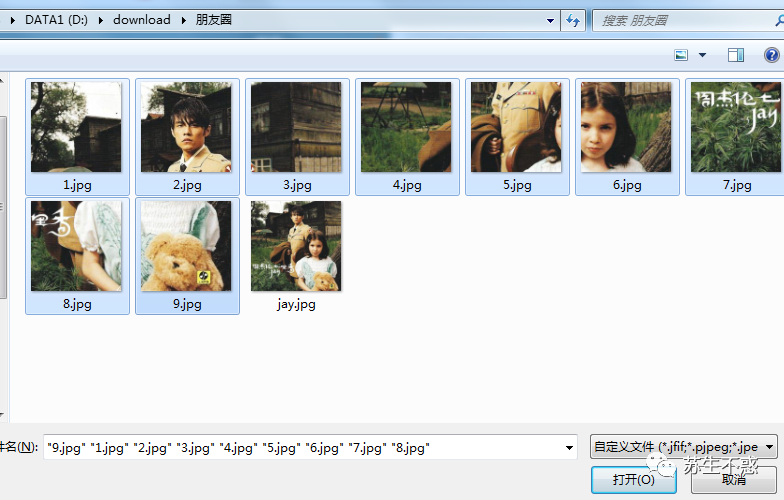Select 朋友圈 folder in breadcrumb
784x500 pixels.
point(214,20)
